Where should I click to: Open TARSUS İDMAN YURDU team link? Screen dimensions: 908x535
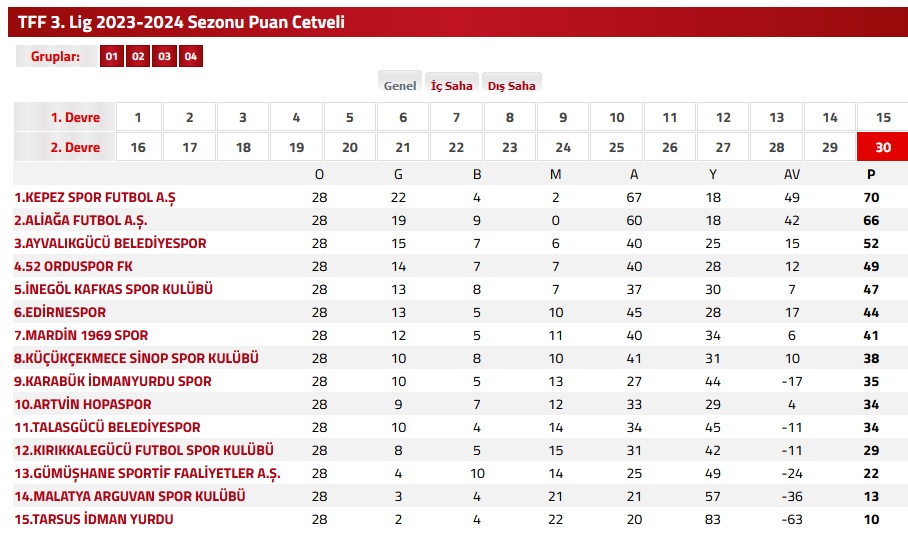click(94, 519)
